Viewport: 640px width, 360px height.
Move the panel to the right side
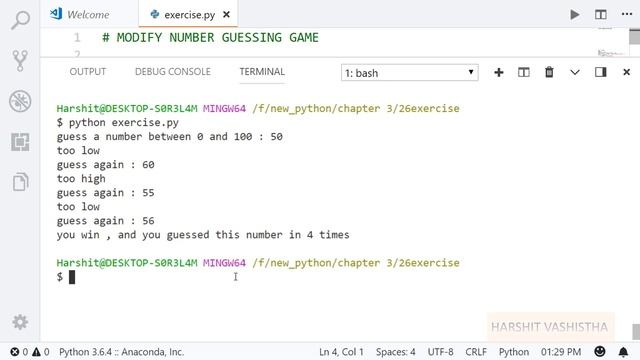pyautogui.click(x=600, y=72)
